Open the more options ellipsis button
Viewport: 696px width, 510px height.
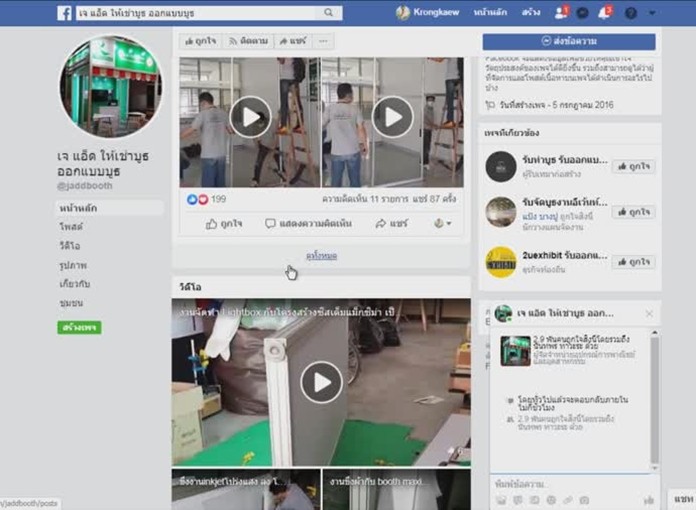pos(322,41)
